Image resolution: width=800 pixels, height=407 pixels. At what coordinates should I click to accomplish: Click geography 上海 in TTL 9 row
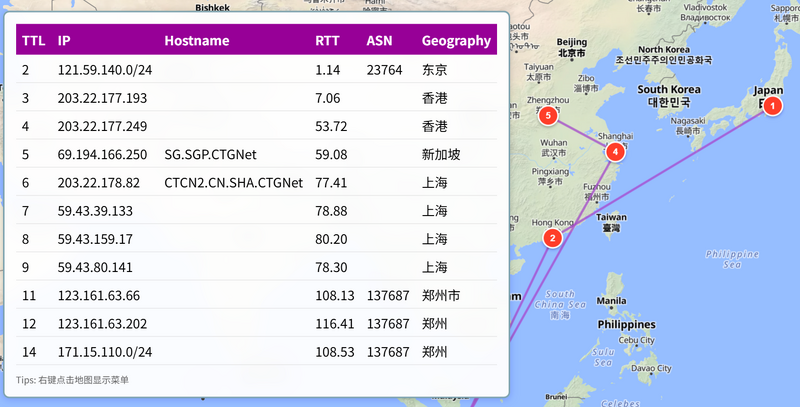(x=435, y=267)
